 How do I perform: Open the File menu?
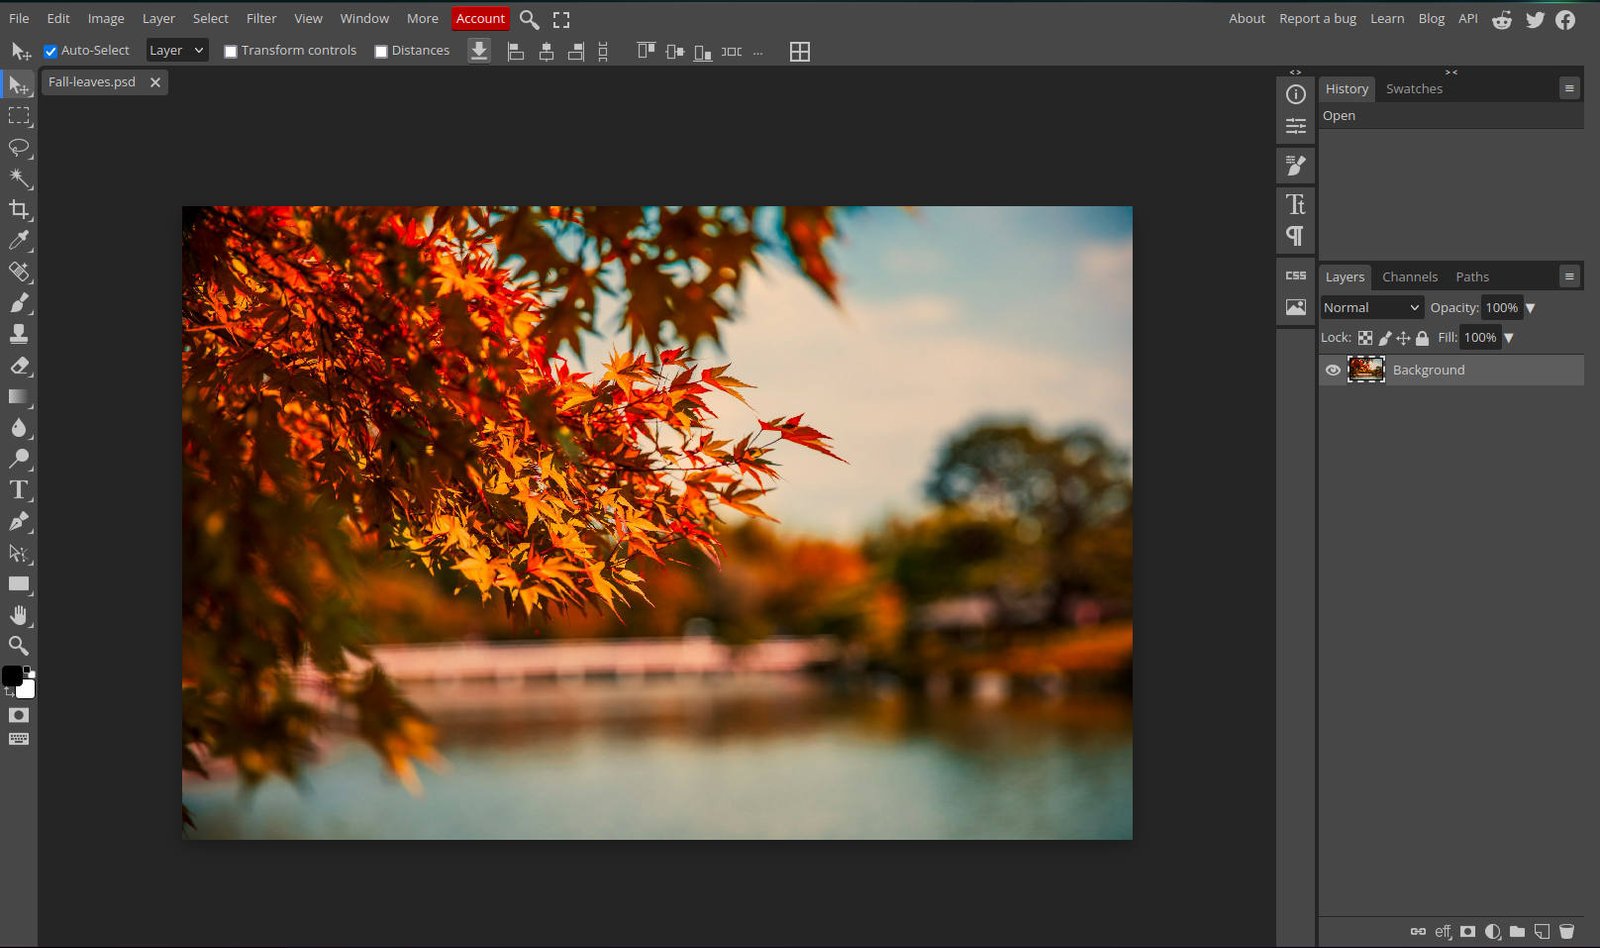point(19,18)
